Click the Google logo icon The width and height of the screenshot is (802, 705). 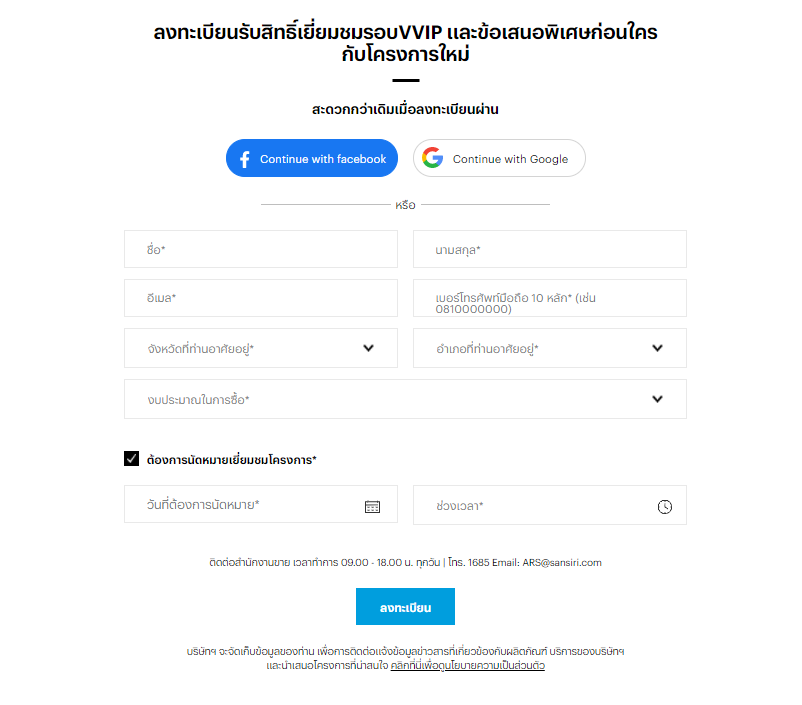(x=433, y=158)
